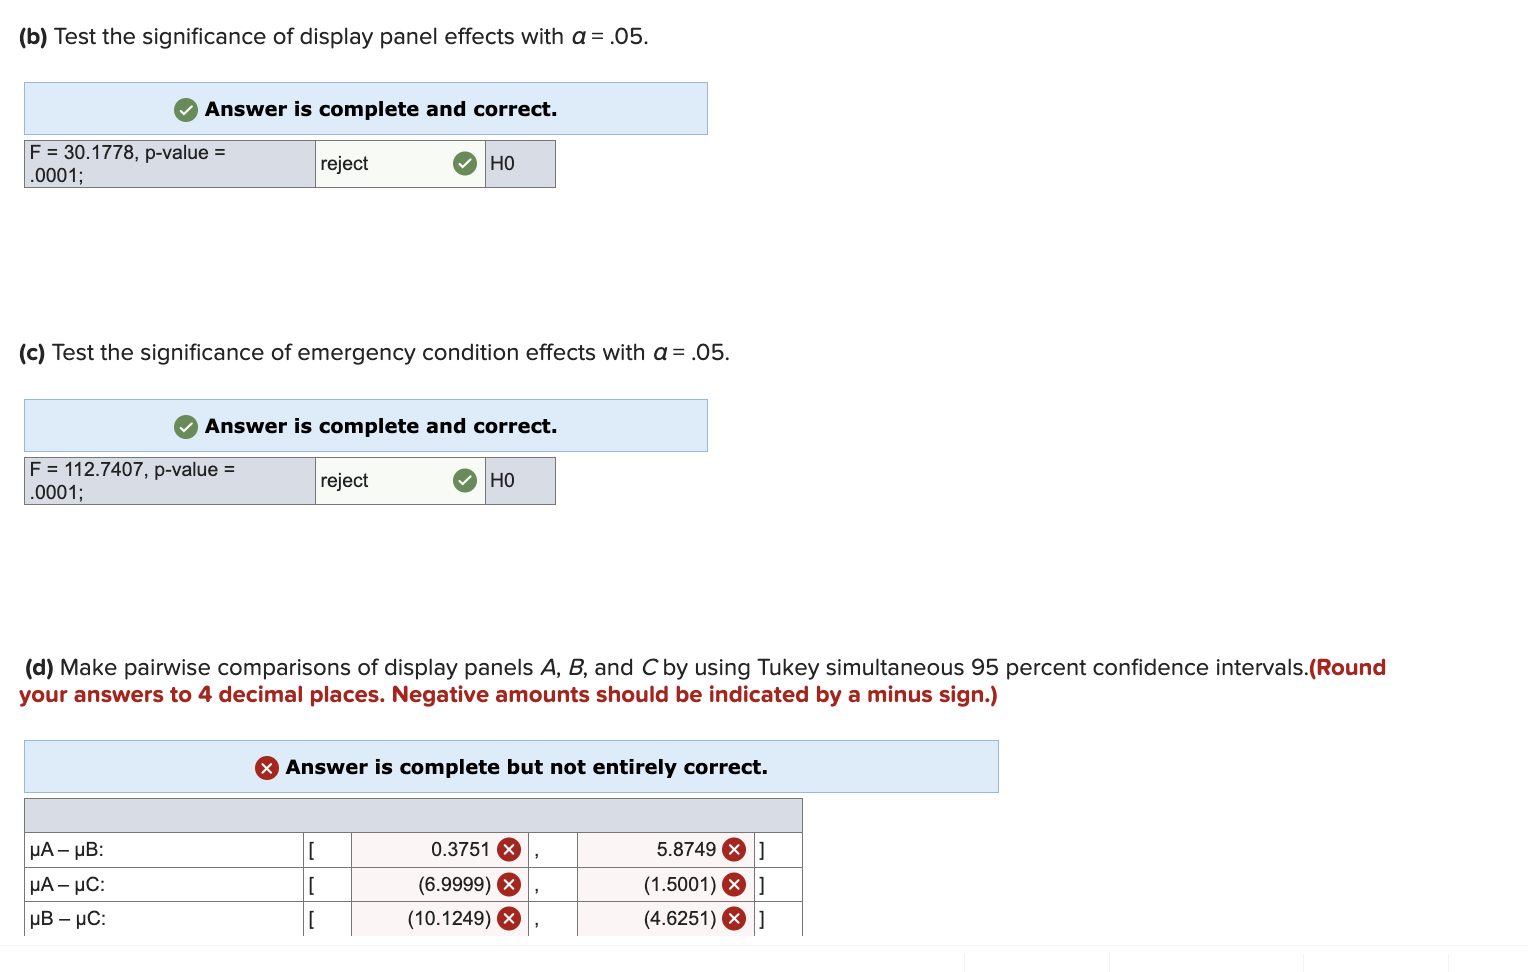Click the red X beside the (6.9999) value
The image size is (1528, 972).
tap(508, 884)
